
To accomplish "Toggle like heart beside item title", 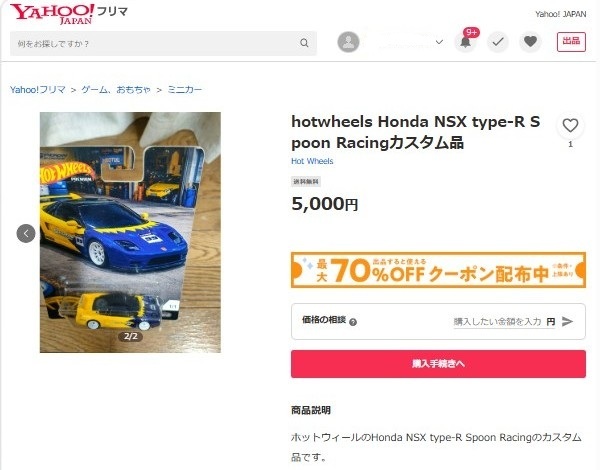I will pyautogui.click(x=570, y=126).
